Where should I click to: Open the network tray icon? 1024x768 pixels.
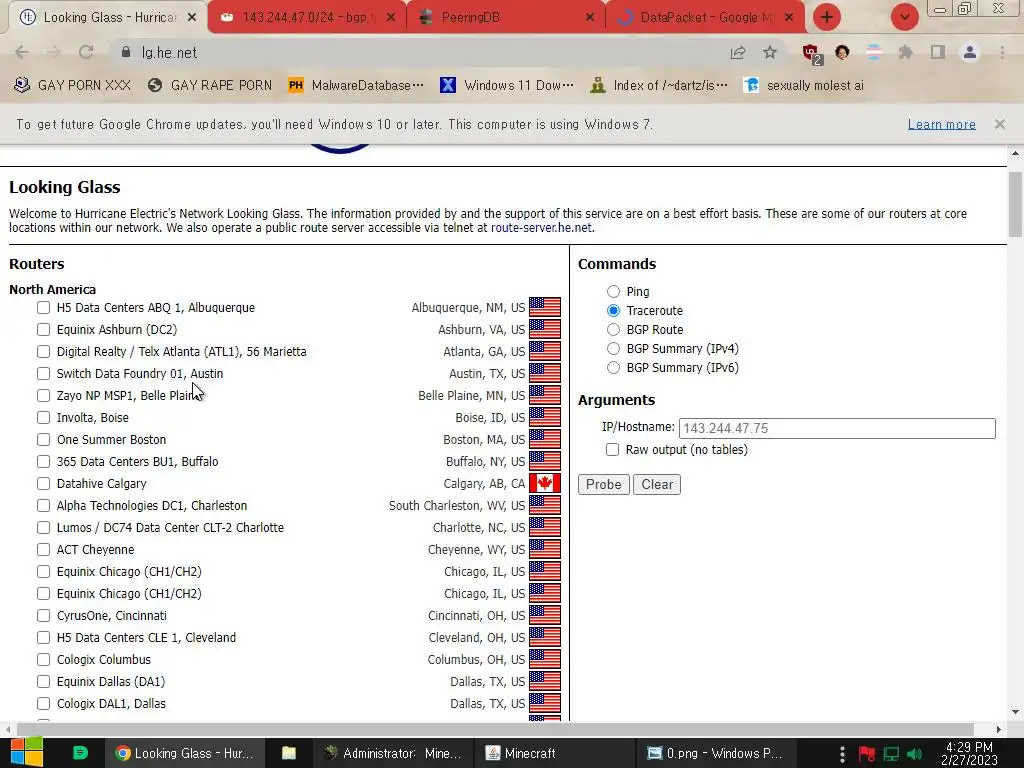click(x=891, y=754)
